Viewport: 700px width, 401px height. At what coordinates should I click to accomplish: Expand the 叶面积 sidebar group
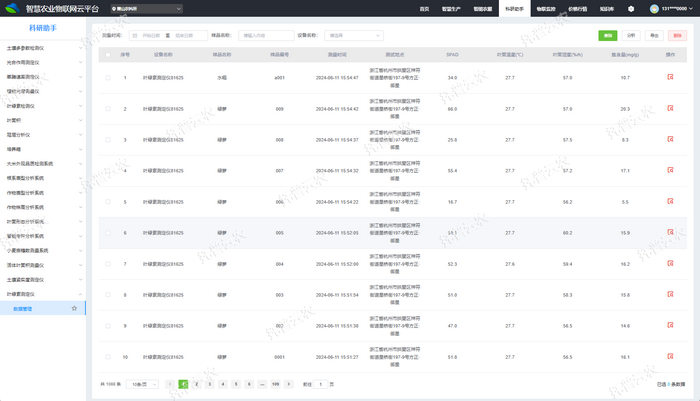[42, 120]
